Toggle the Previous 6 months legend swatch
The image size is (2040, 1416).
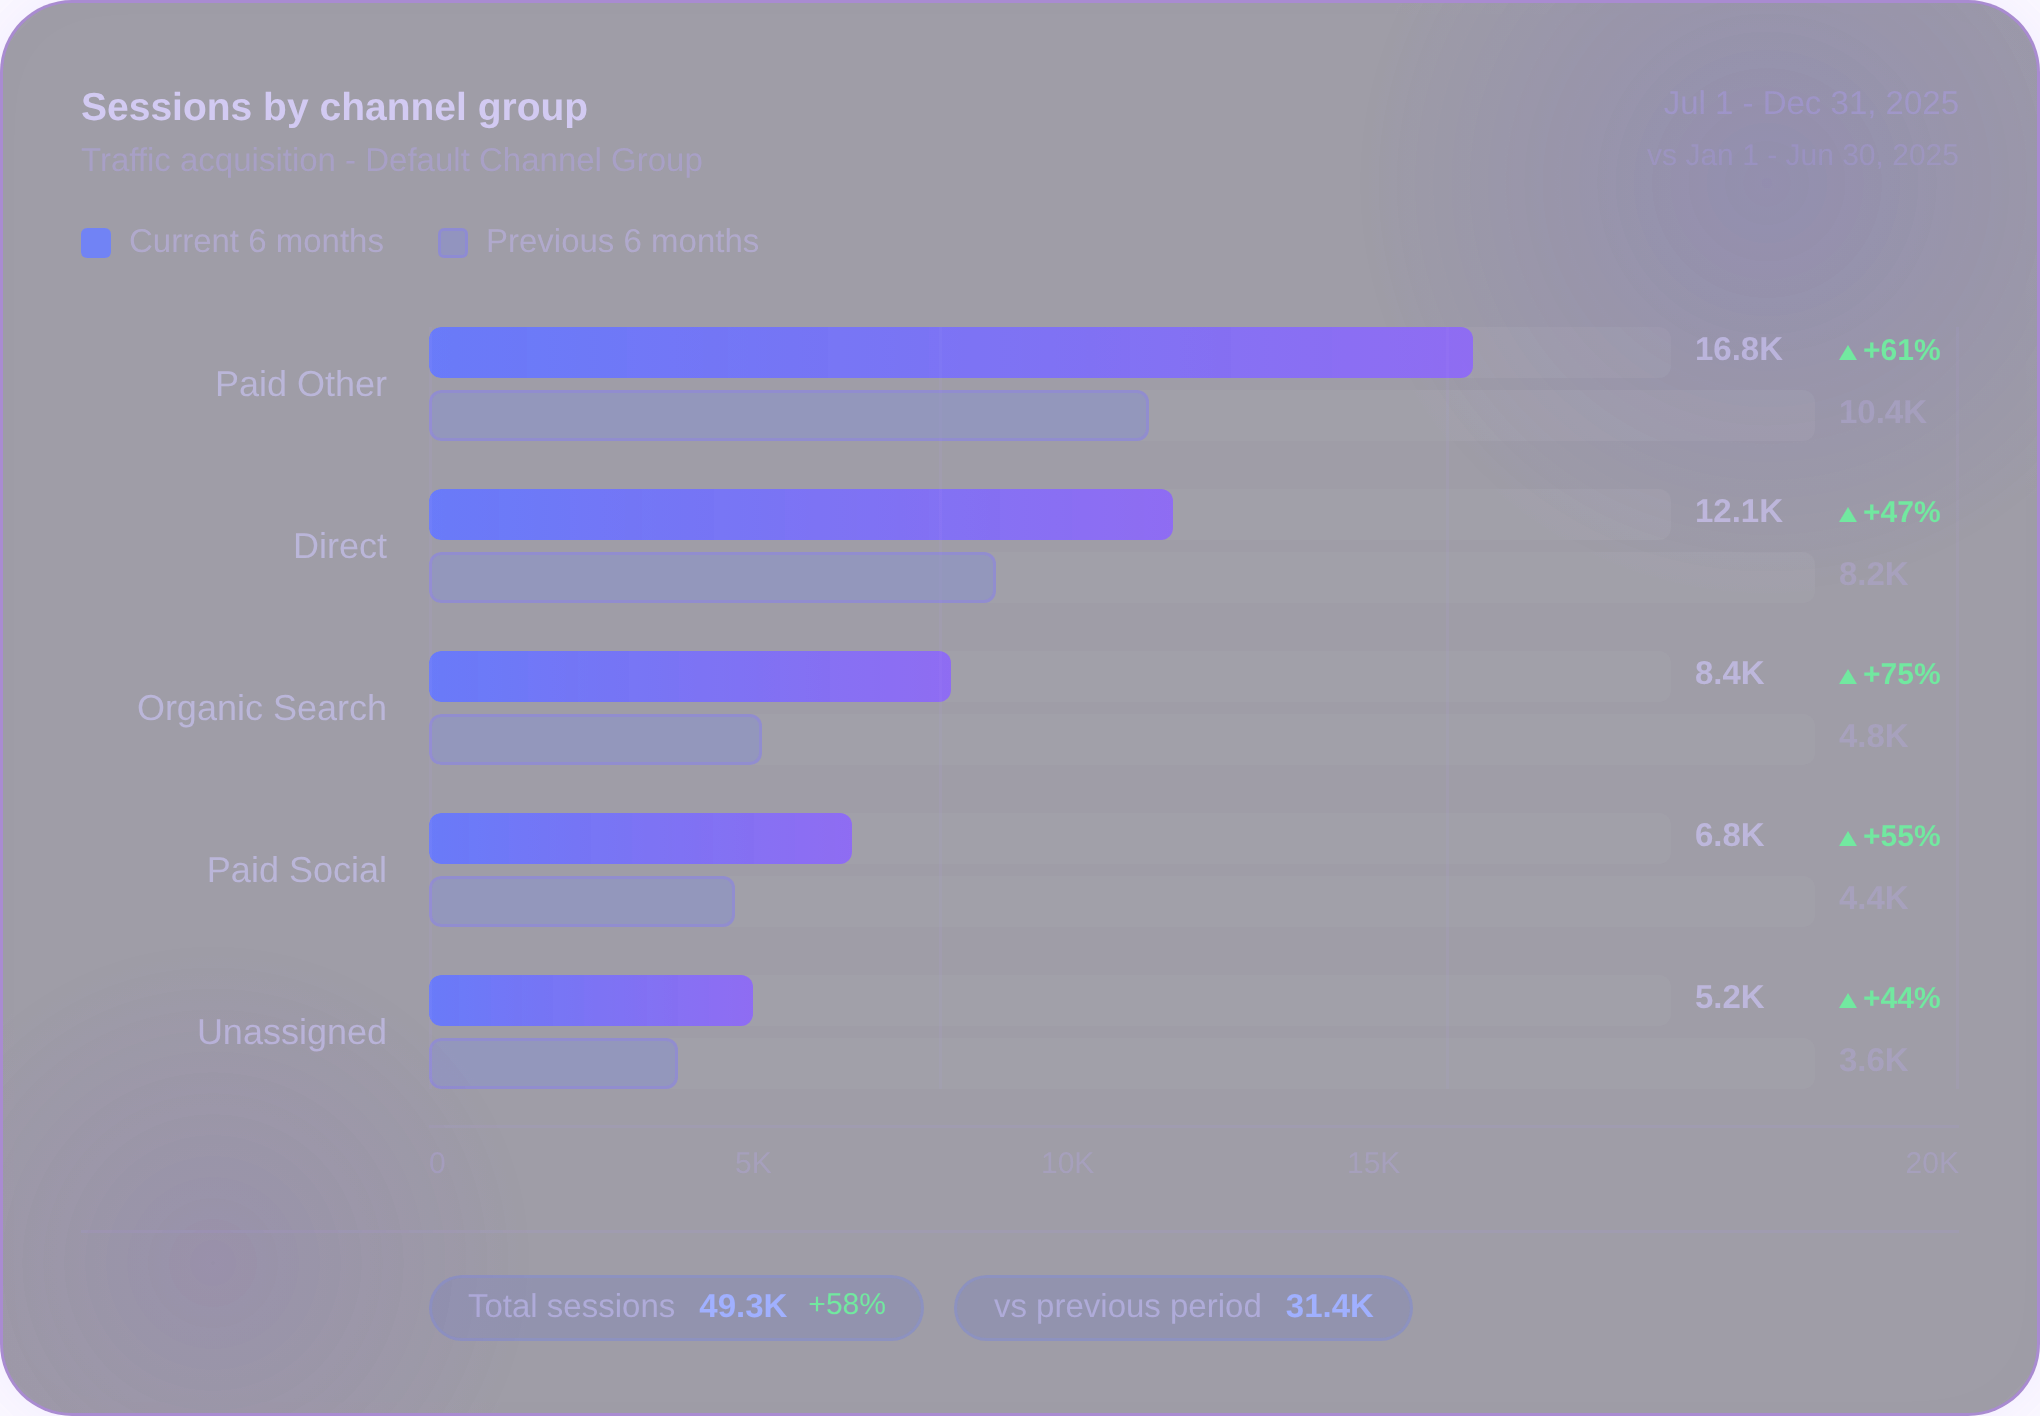453,242
